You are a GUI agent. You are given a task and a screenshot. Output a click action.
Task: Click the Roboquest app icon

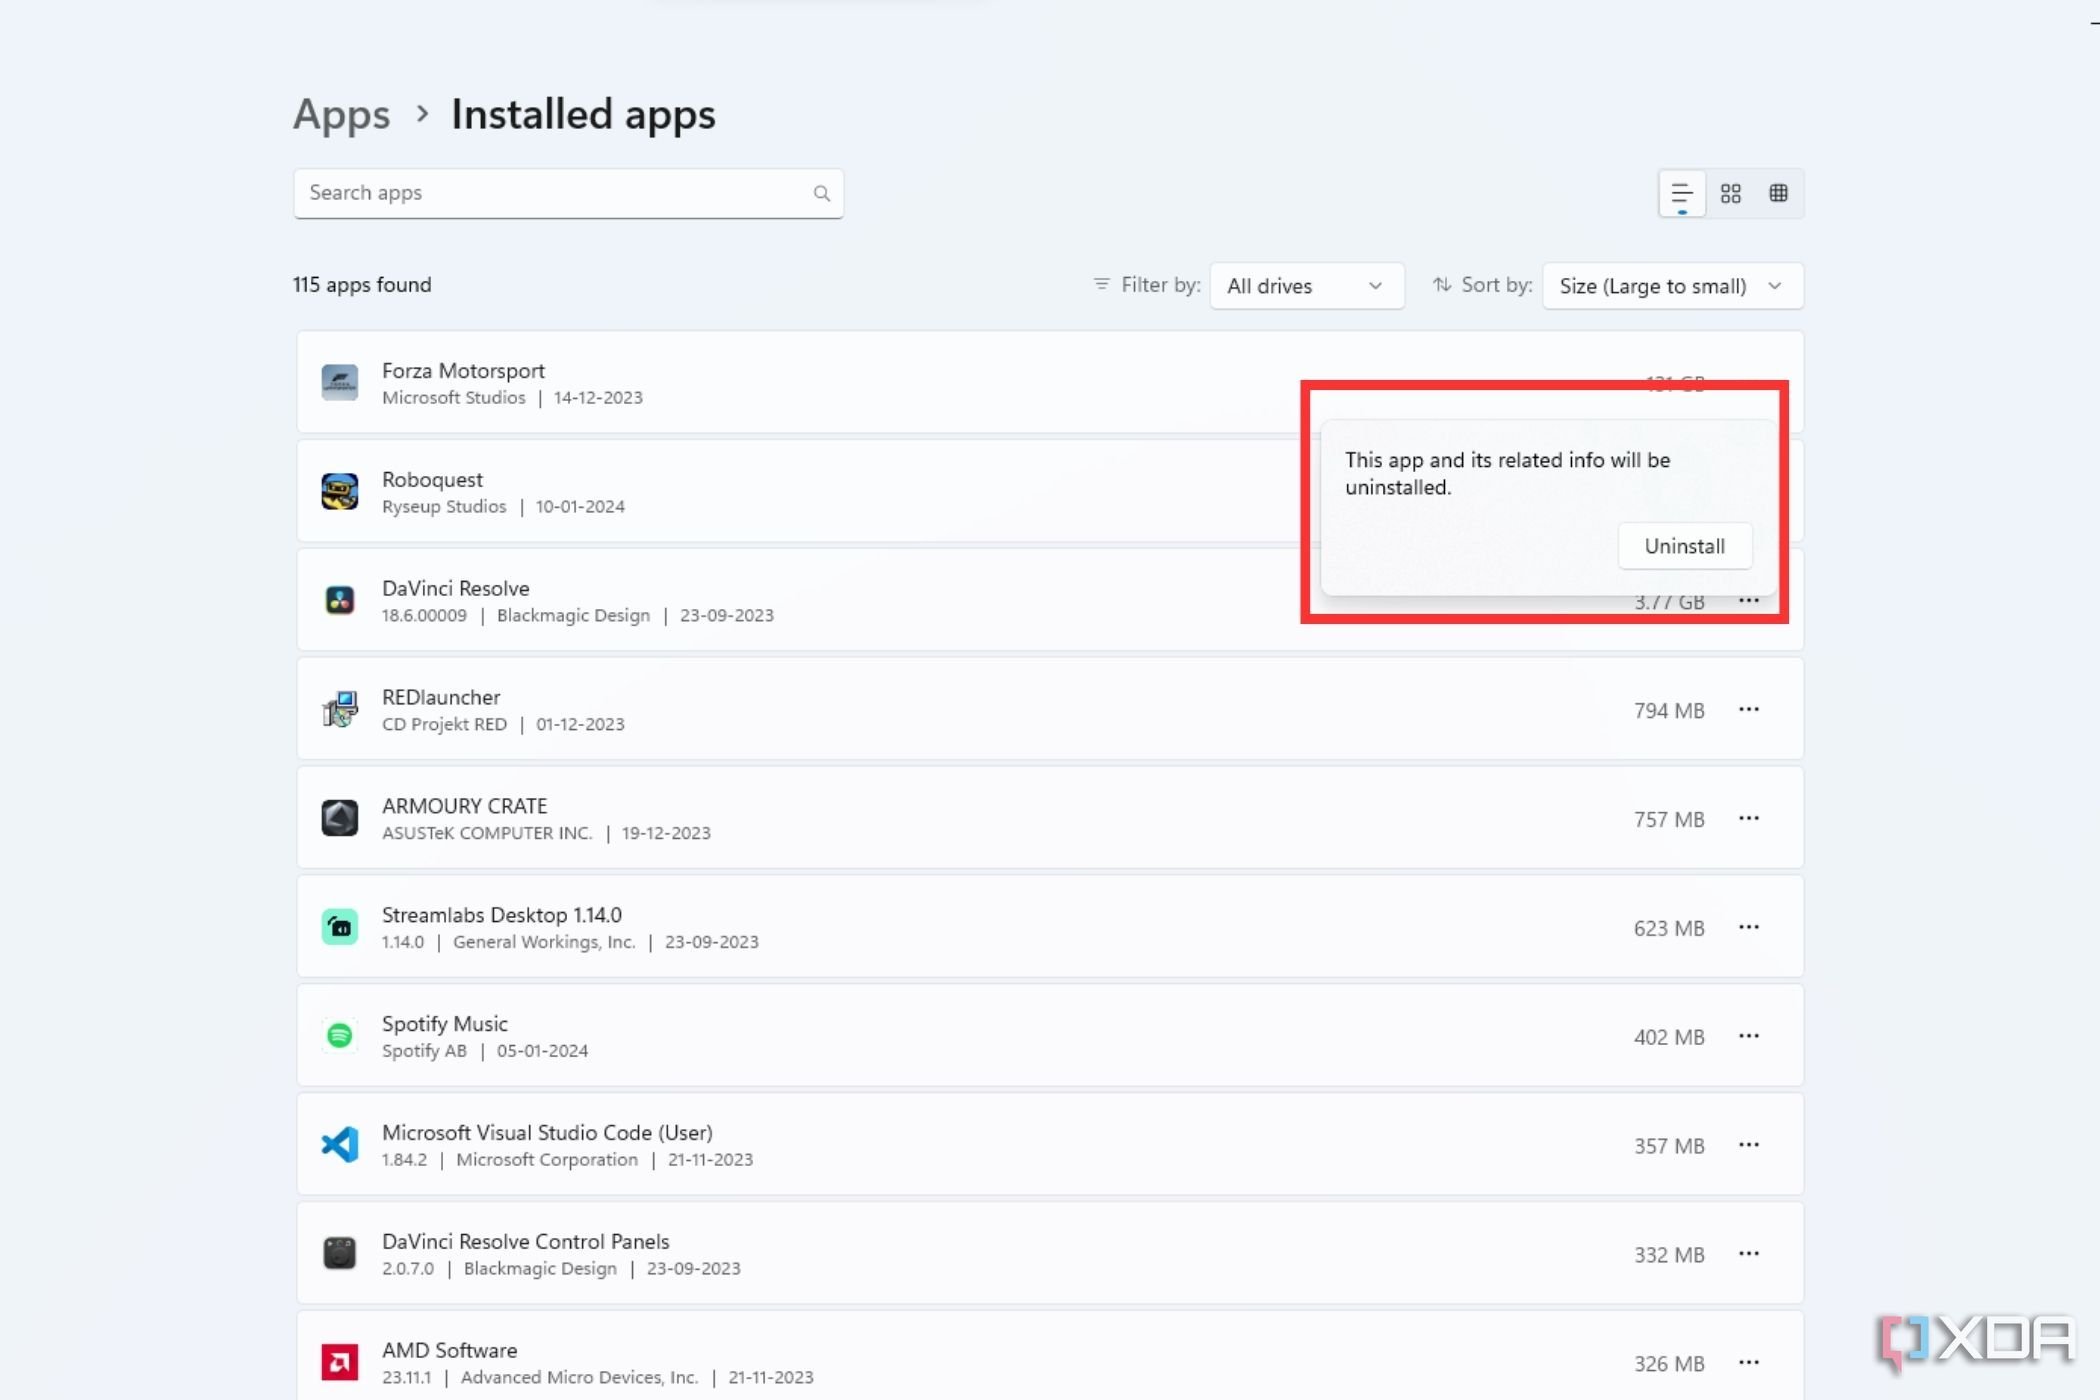pyautogui.click(x=339, y=491)
